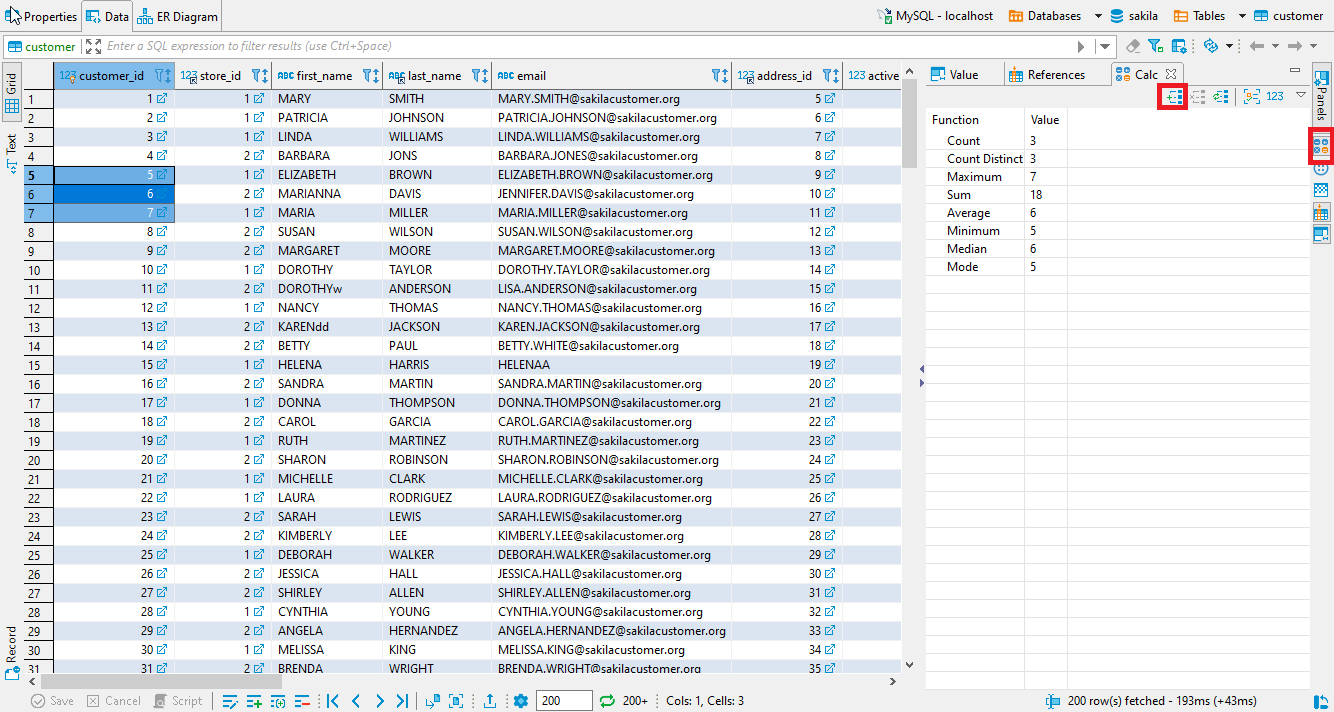Switch to the ER Diagram tab
Viewport: 1334px width, 712px height.
tap(177, 15)
